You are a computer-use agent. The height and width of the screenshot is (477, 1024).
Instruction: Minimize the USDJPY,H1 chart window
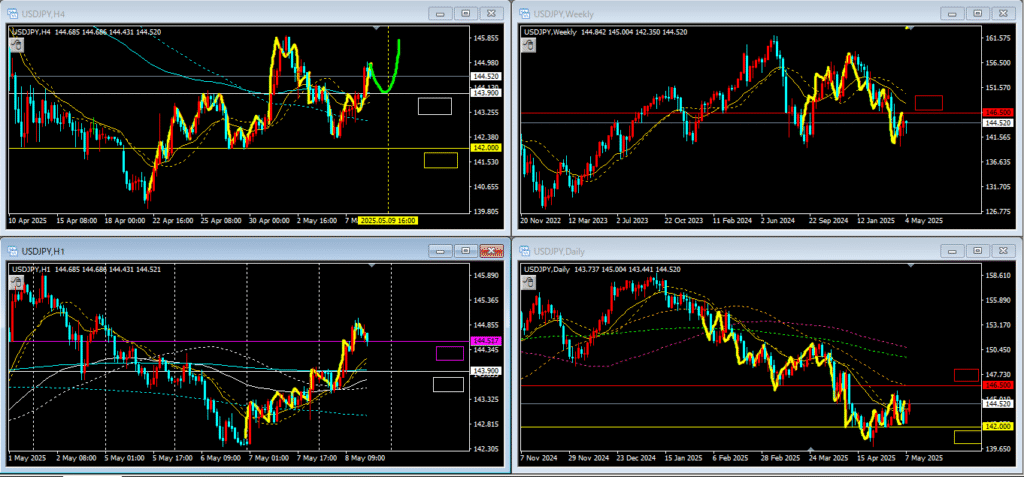441,251
